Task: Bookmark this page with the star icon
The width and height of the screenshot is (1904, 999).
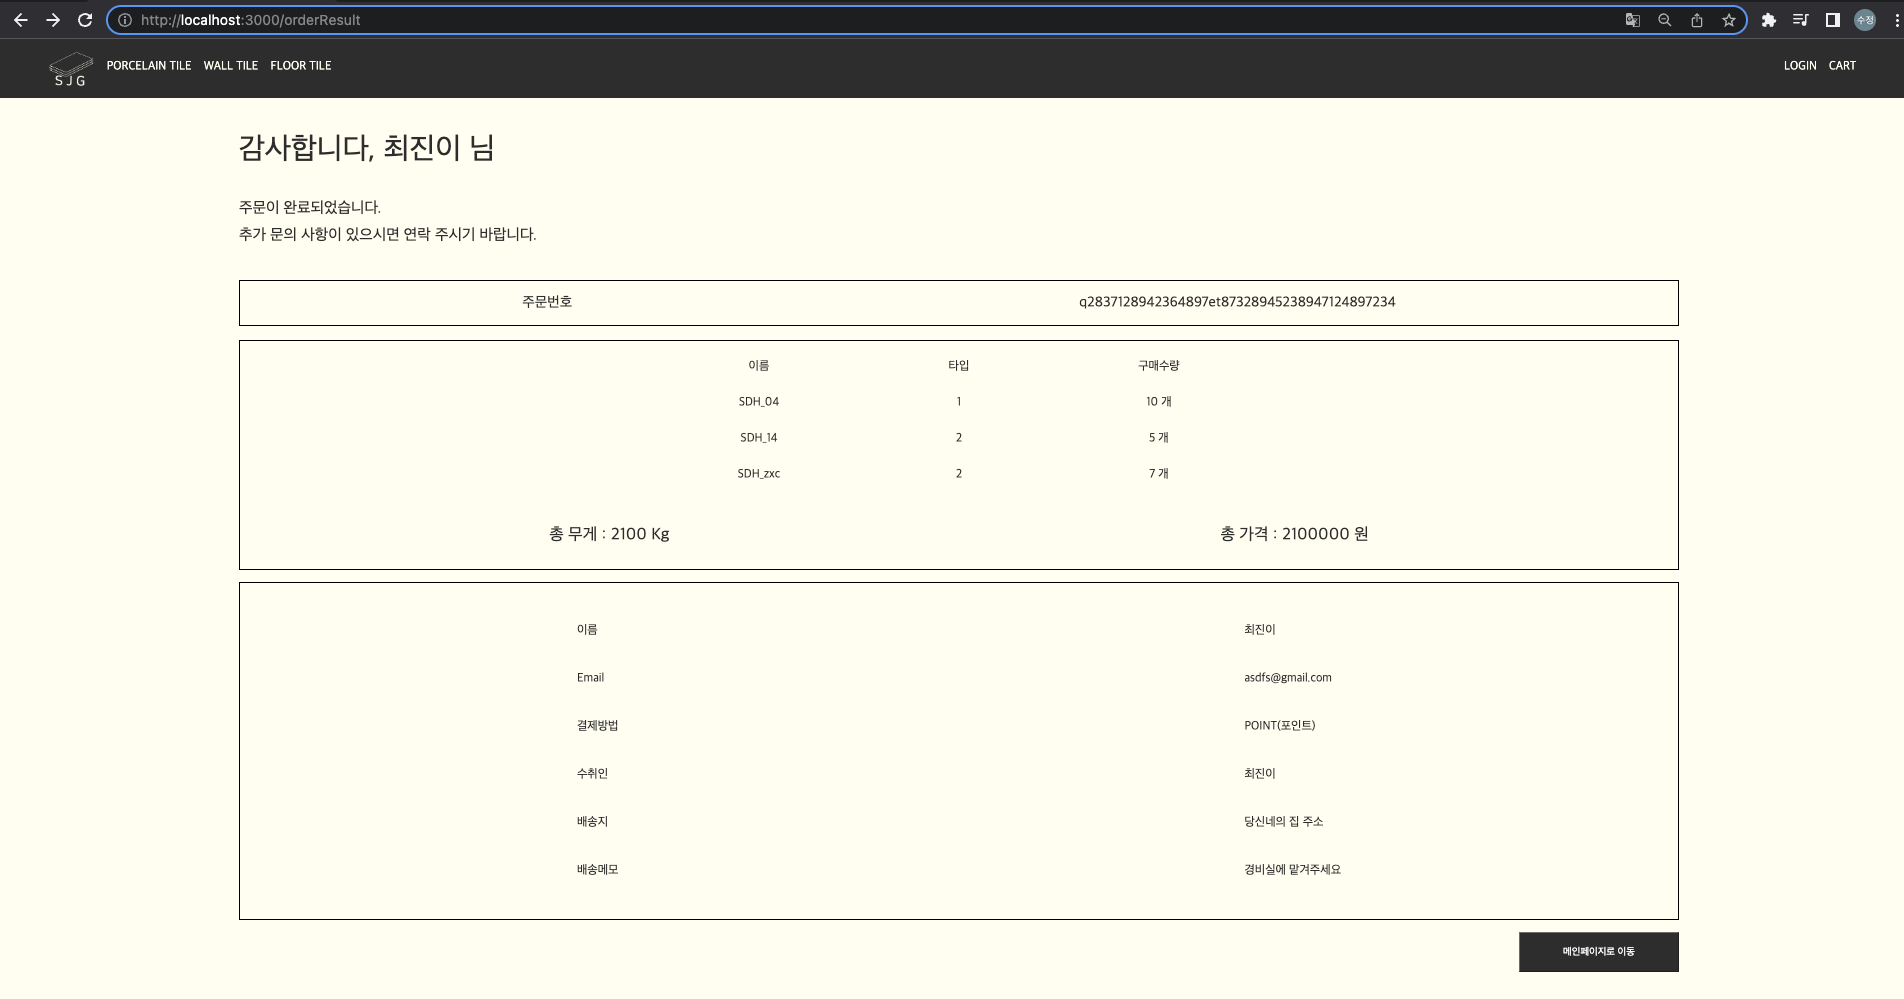Action: 1729,20
